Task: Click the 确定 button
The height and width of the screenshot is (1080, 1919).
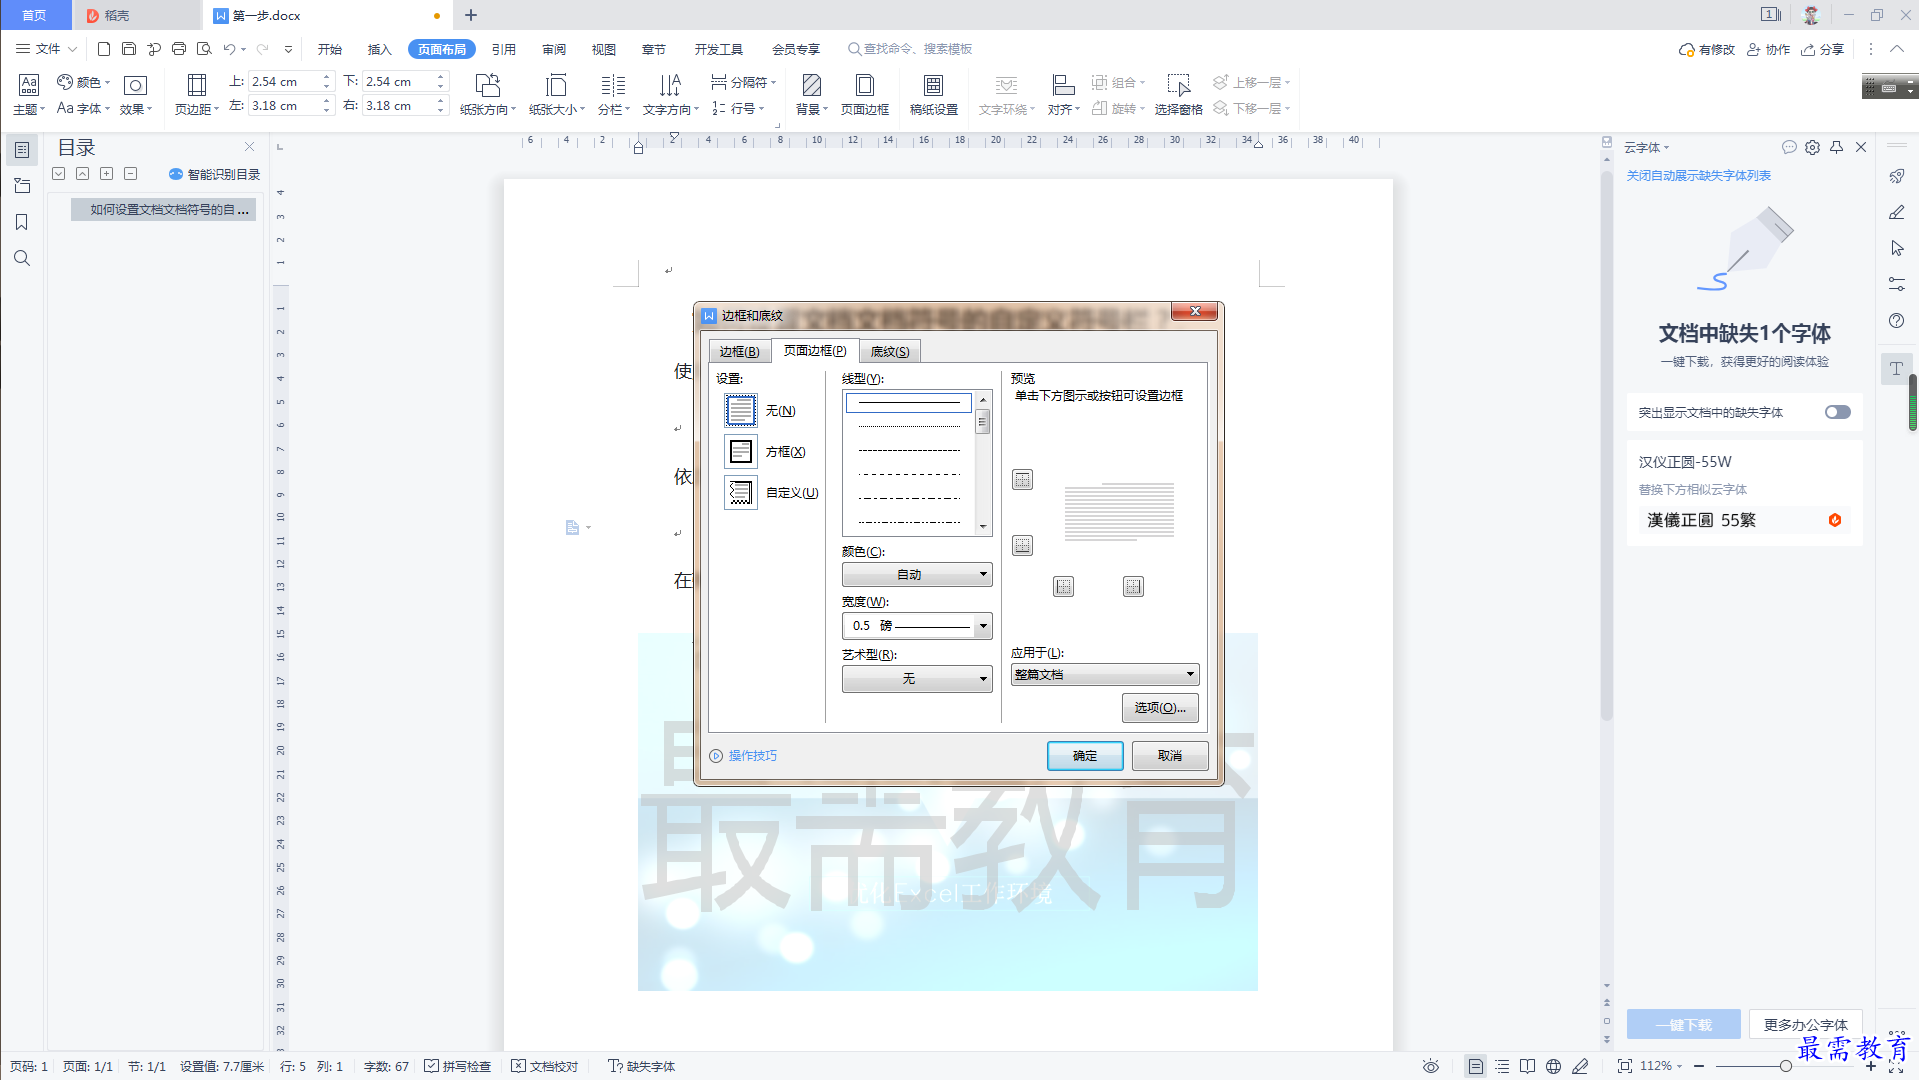Action: coord(1085,756)
